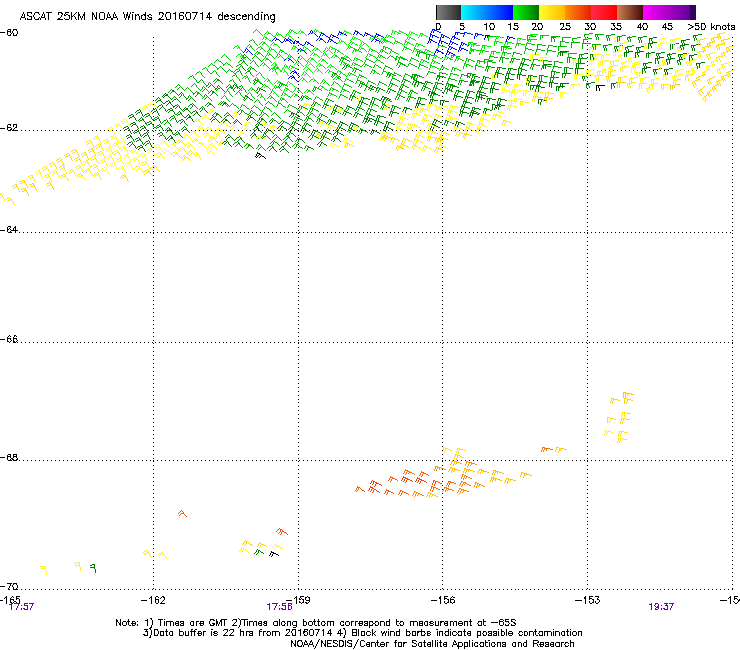
Task: Click the "-159" longitude label
Action: click(x=298, y=600)
